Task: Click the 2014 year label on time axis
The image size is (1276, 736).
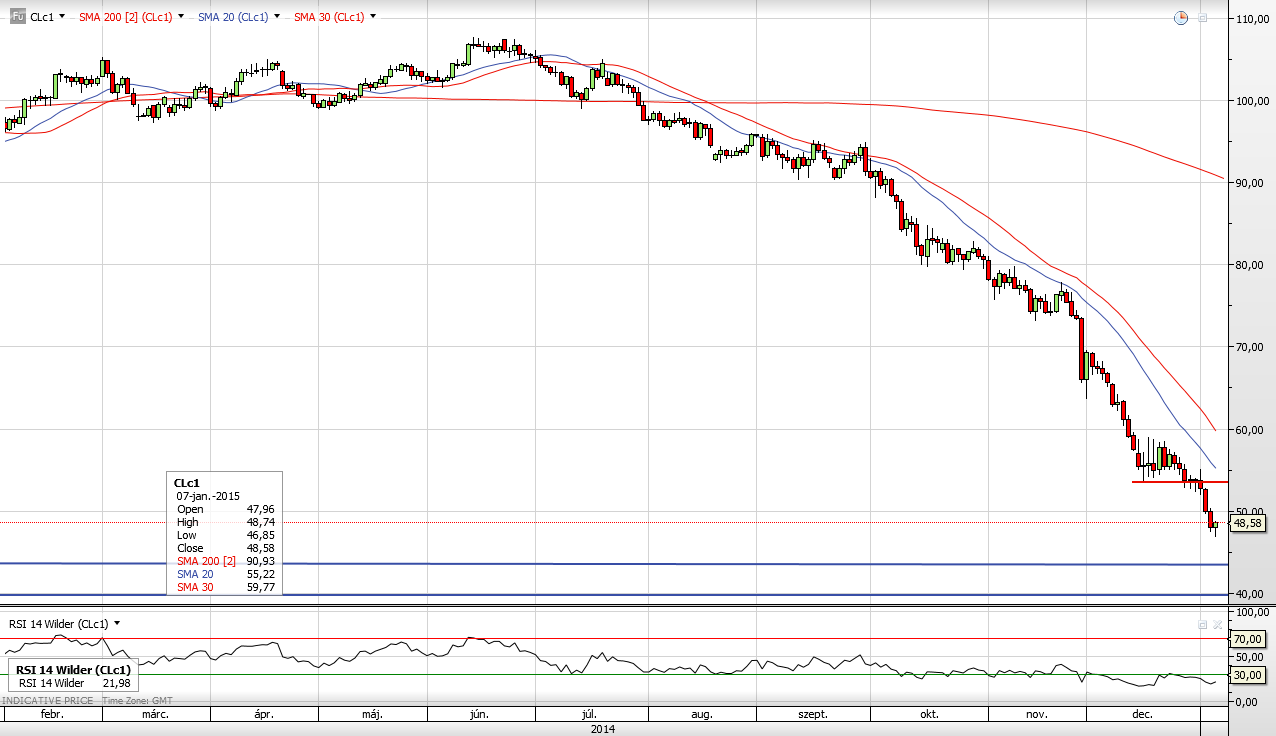Action: (x=603, y=729)
